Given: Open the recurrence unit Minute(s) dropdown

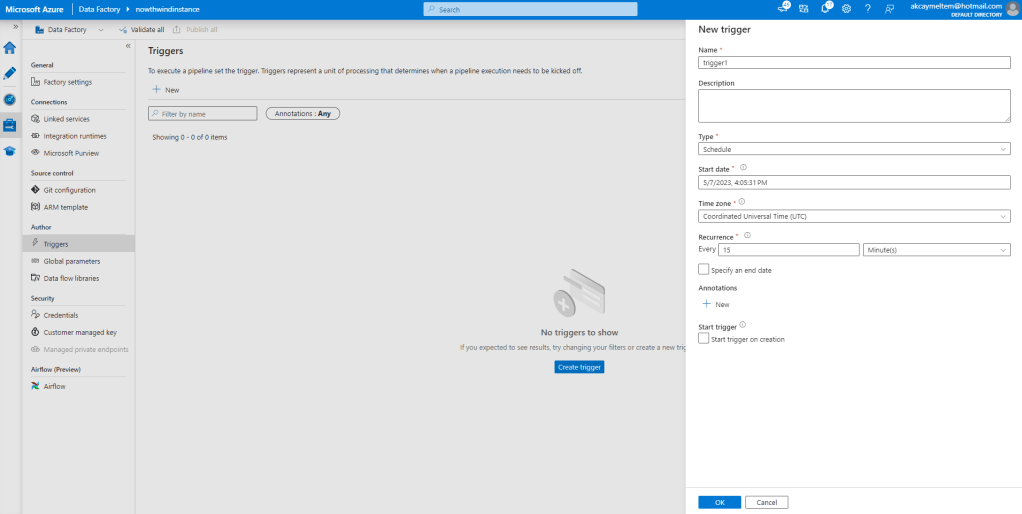Looking at the screenshot, I should tap(936, 250).
